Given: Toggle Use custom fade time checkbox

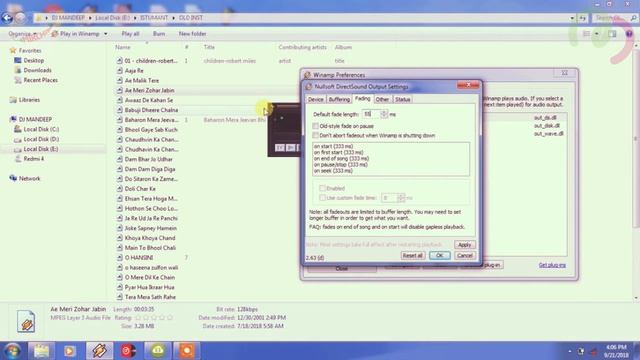Looking at the screenshot, I should tap(322, 198).
